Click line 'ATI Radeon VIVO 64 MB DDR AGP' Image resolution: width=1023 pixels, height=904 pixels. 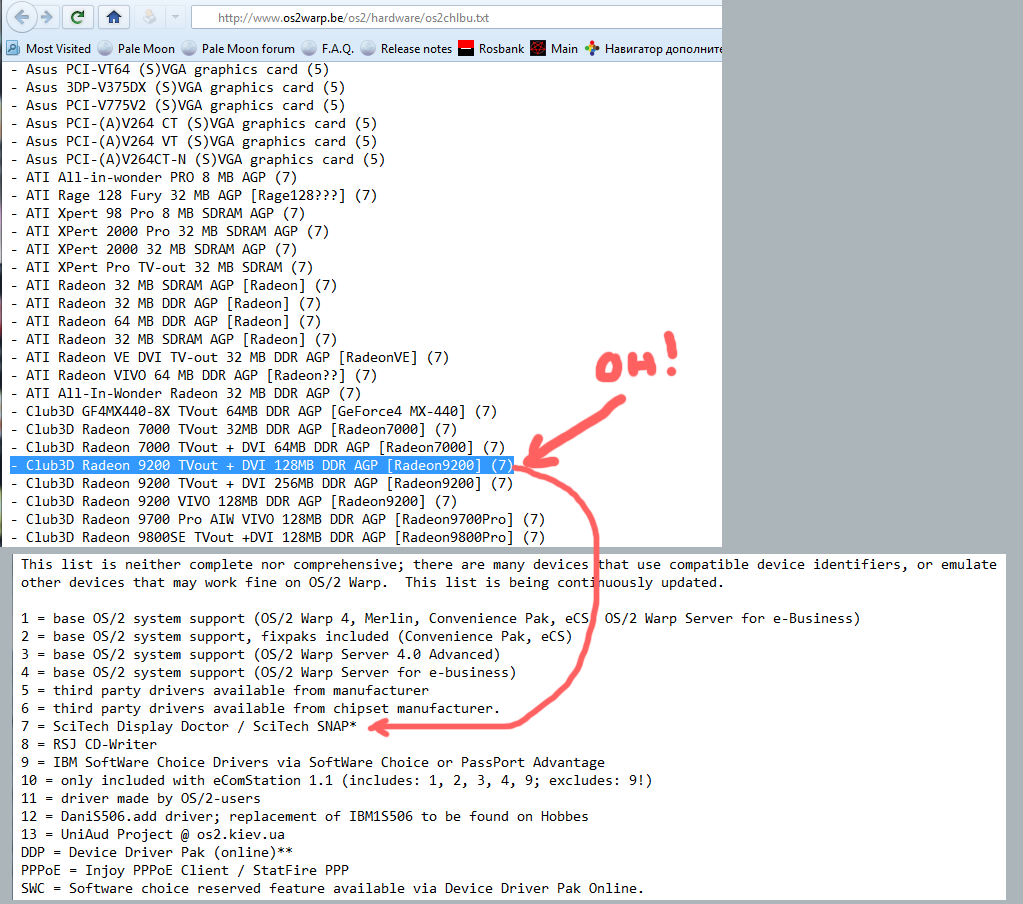[194, 376]
